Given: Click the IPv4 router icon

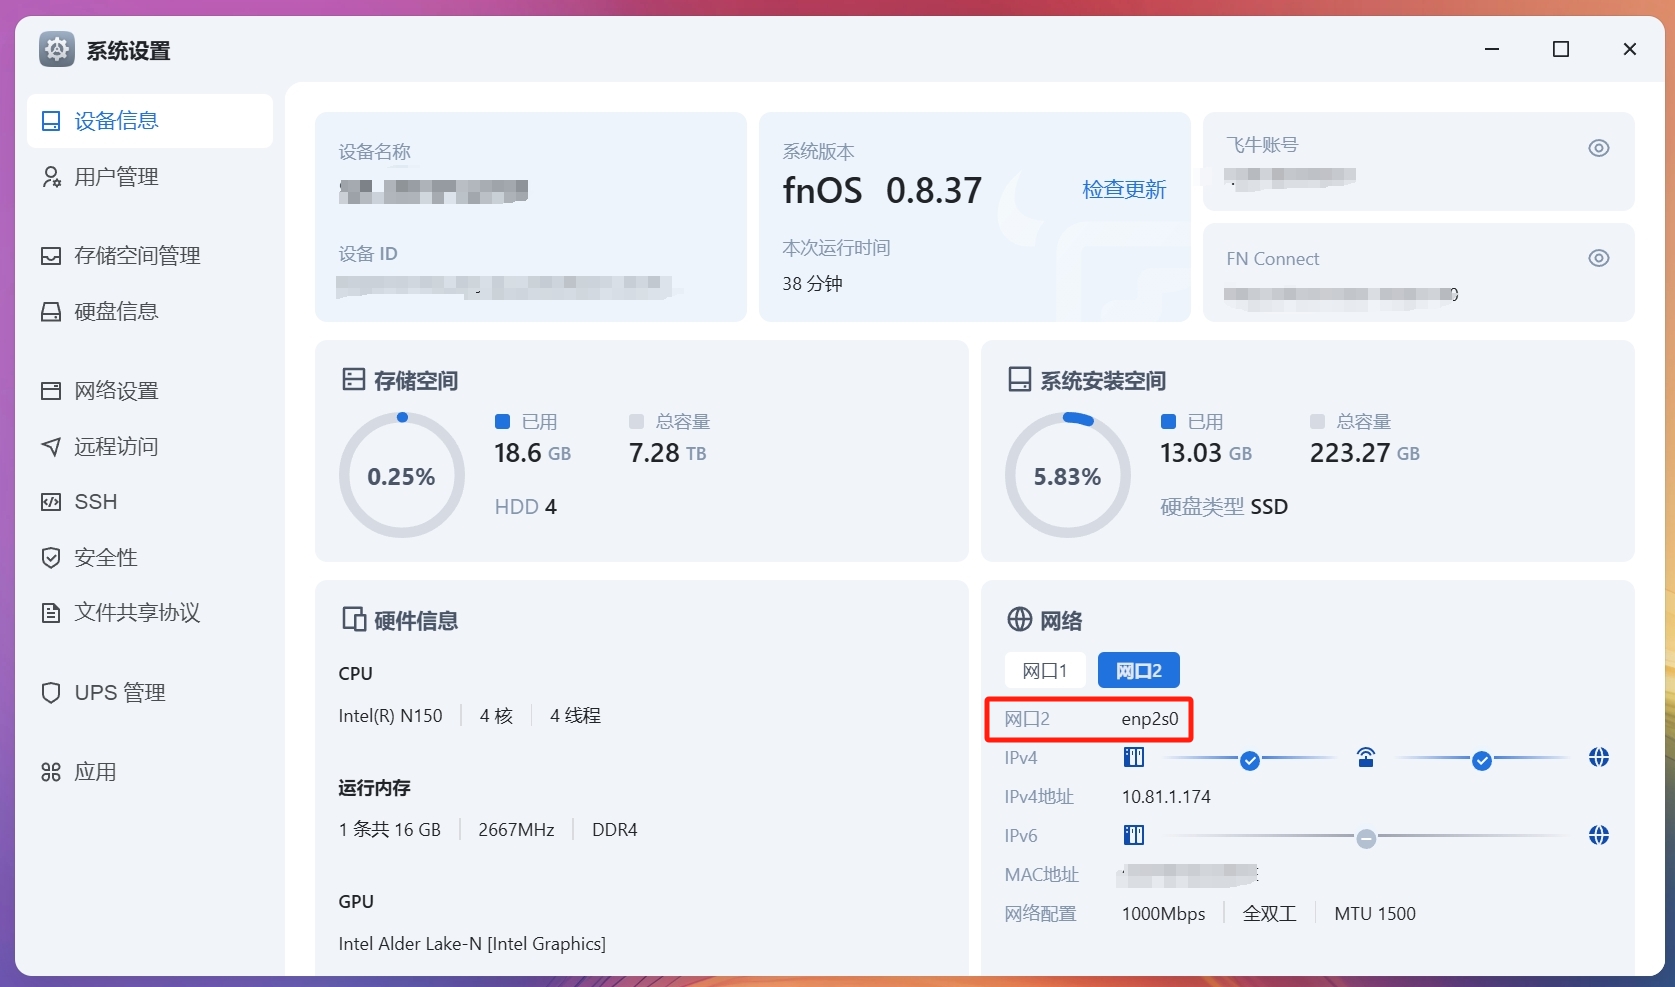Looking at the screenshot, I should pyautogui.click(x=1366, y=757).
